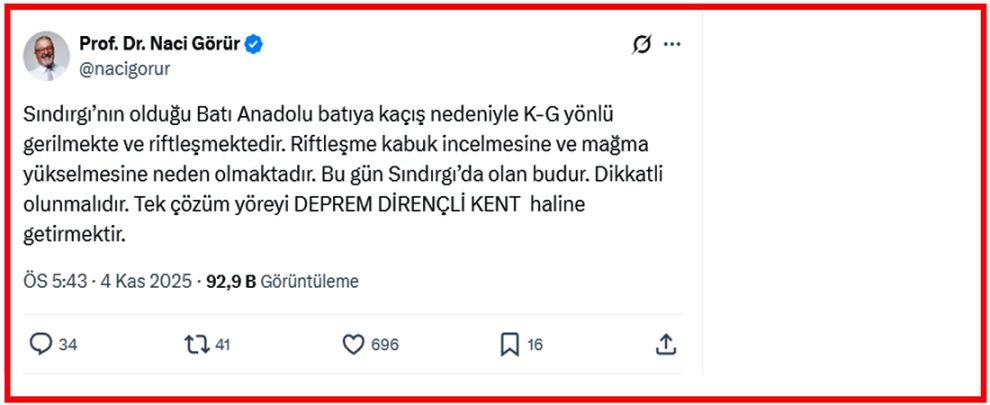Click the 92,9 B view count
Image resolution: width=990 pixels, height=405 pixels.
point(231,282)
